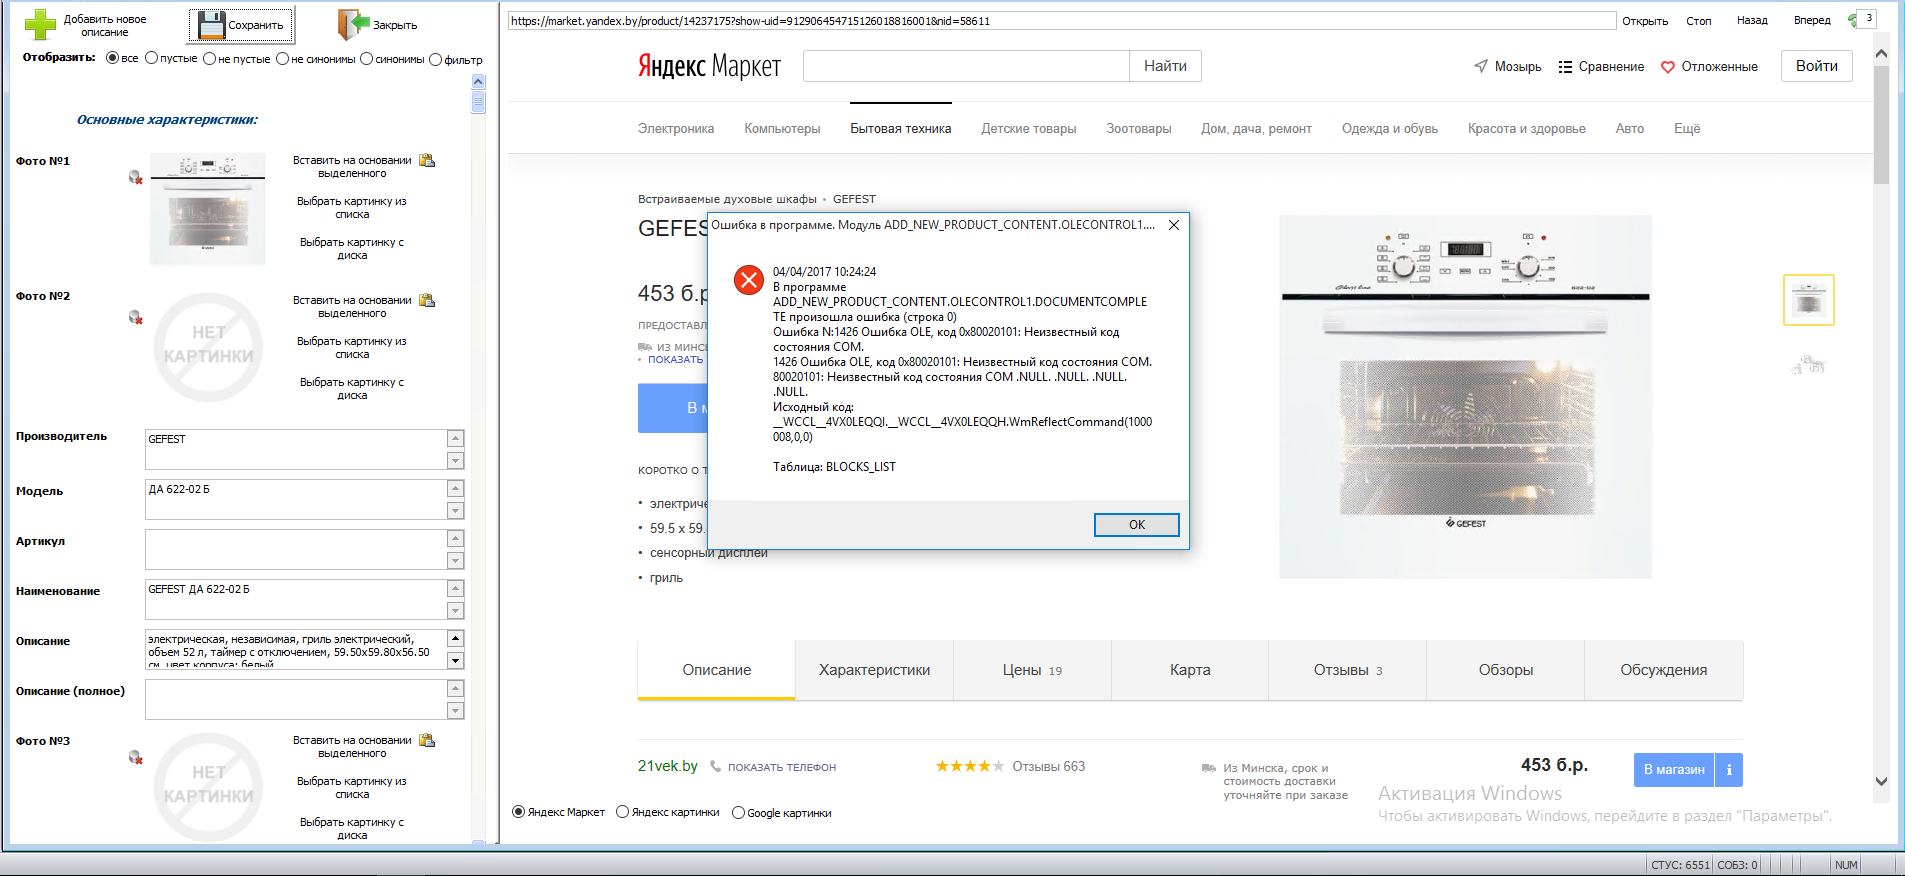Click up arrow of Модель field
The height and width of the screenshot is (876, 1905).
pyautogui.click(x=455, y=488)
